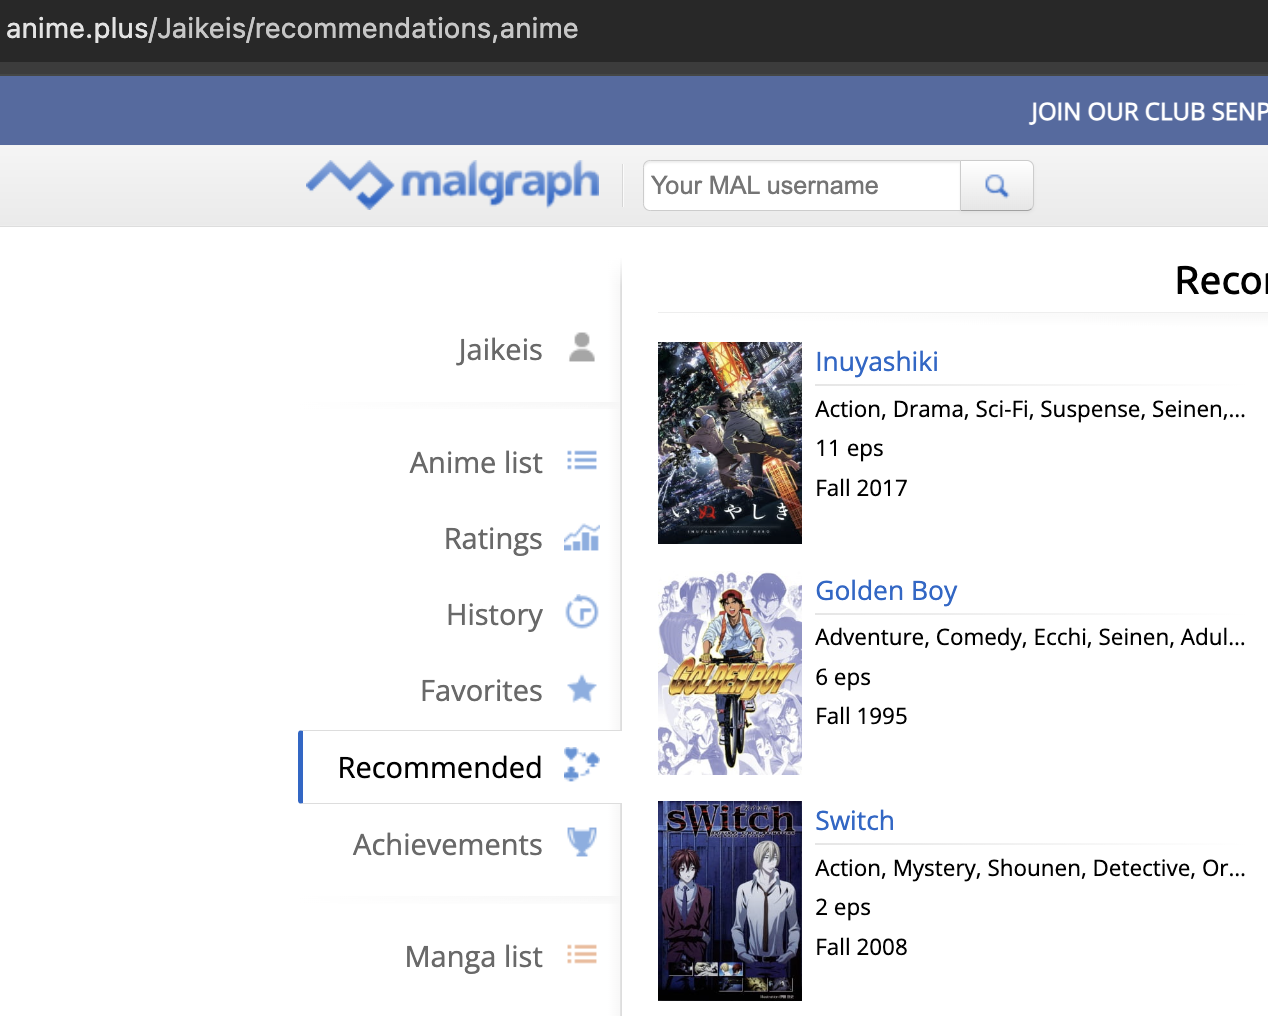Open the Golden Boy title link
This screenshot has height=1016, width=1268.
[885, 591]
